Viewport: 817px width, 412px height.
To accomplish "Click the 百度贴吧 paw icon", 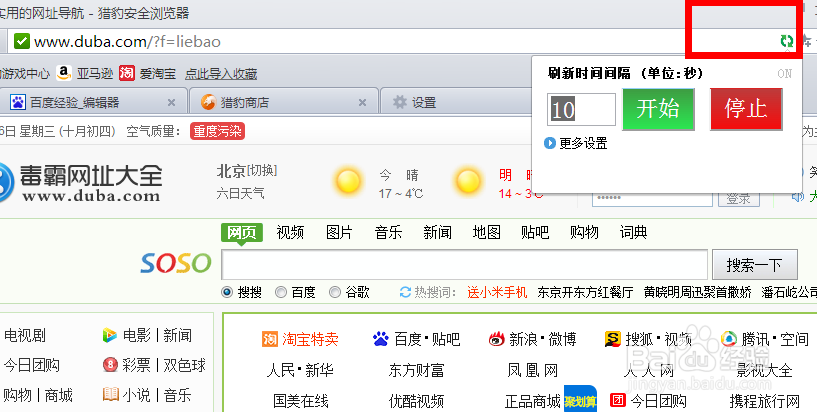I will pos(381,340).
